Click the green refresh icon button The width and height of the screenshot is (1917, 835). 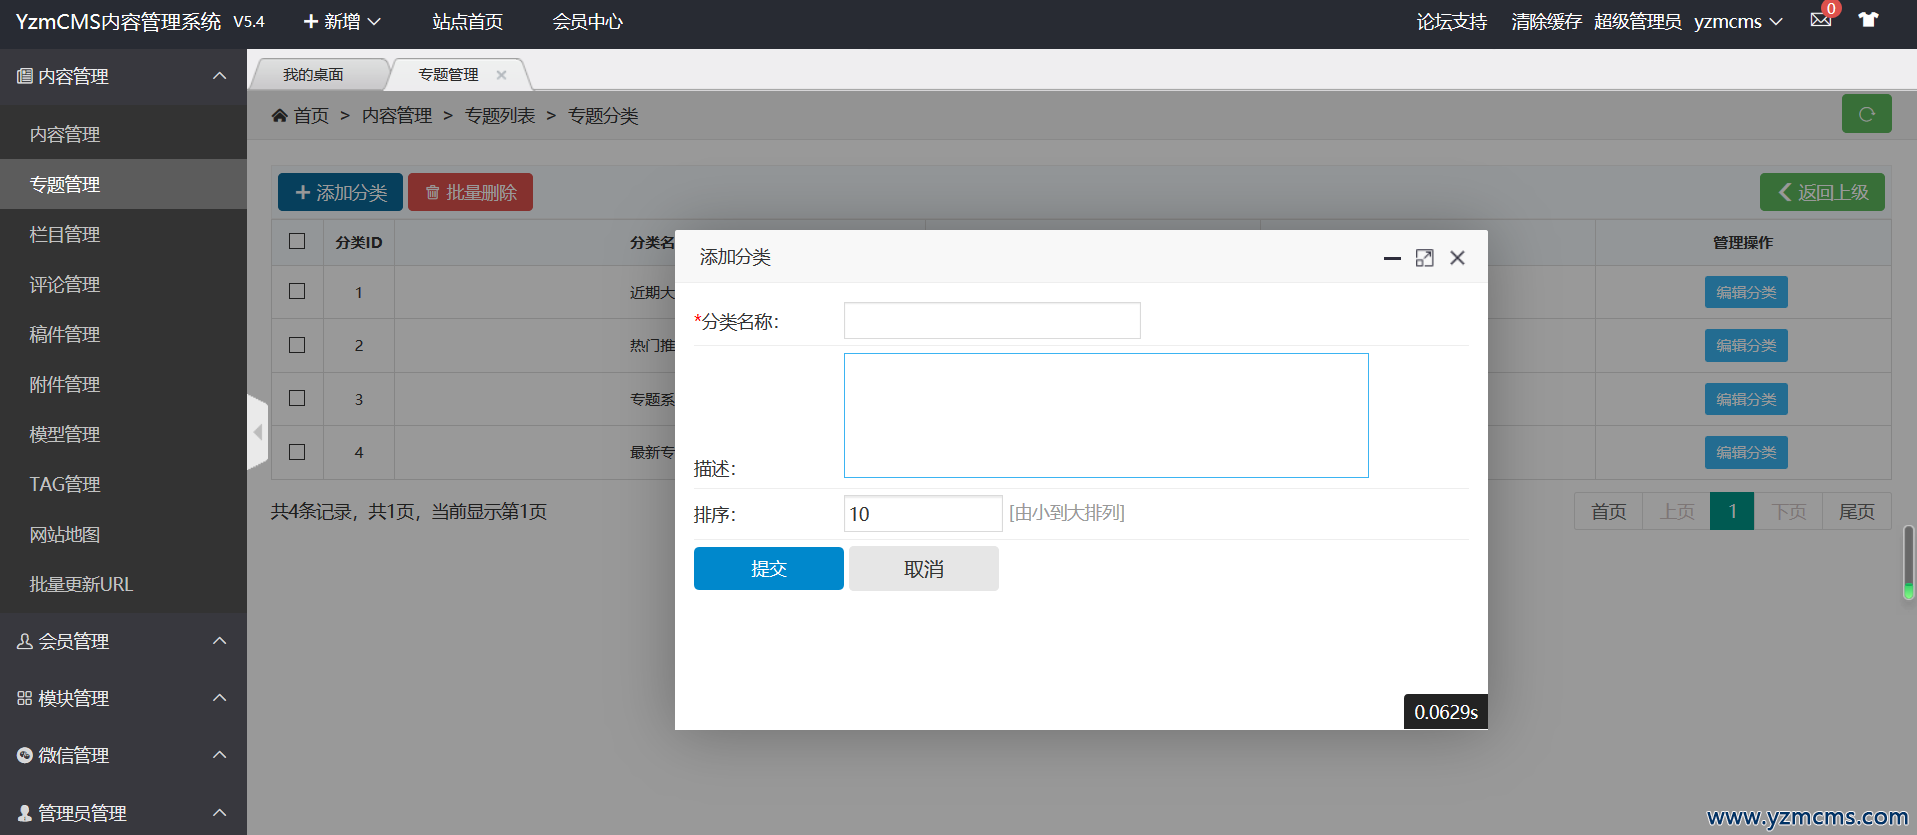[1866, 114]
